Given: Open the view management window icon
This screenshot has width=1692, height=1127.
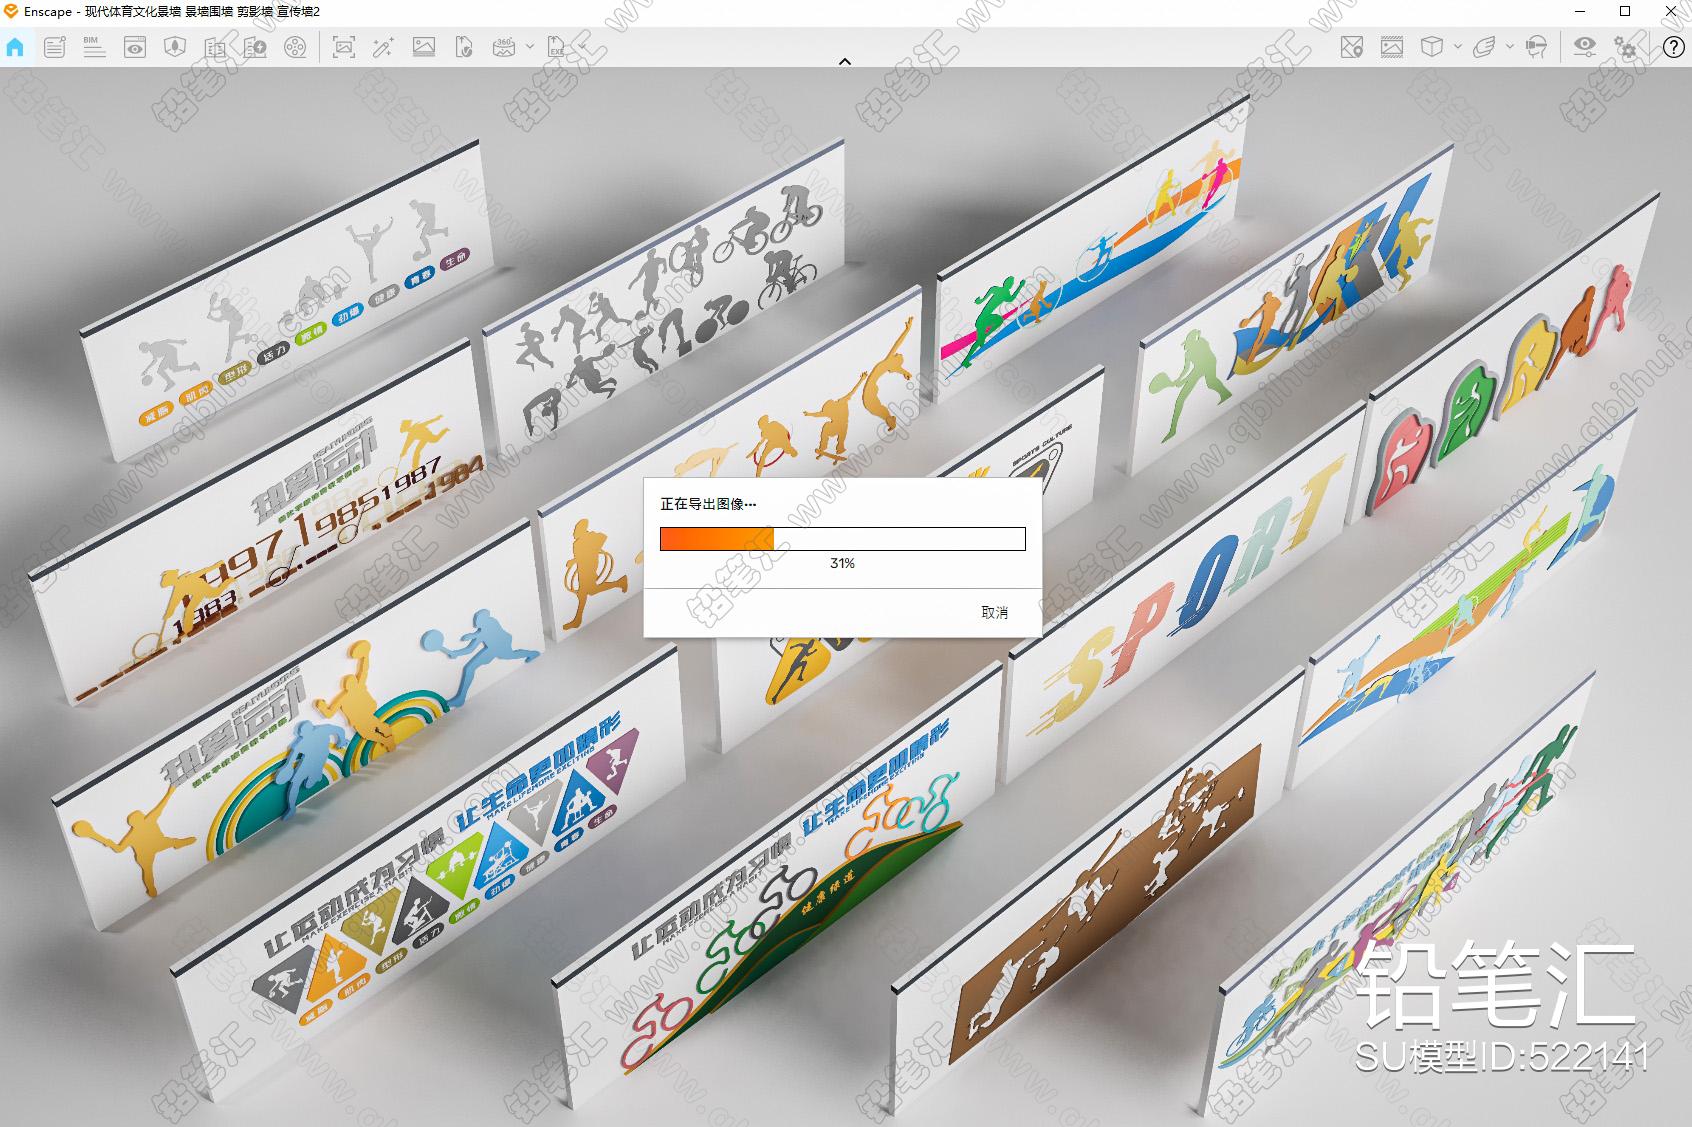Looking at the screenshot, I should [x=135, y=47].
